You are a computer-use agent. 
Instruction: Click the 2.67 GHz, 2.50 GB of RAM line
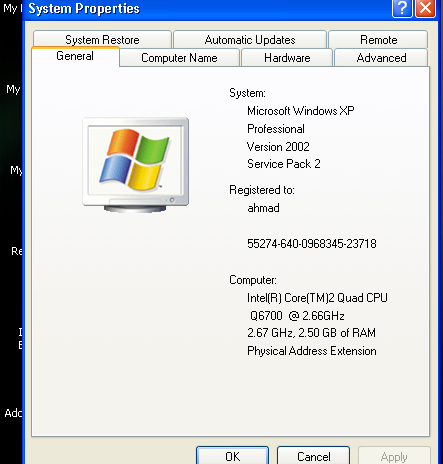point(311,333)
